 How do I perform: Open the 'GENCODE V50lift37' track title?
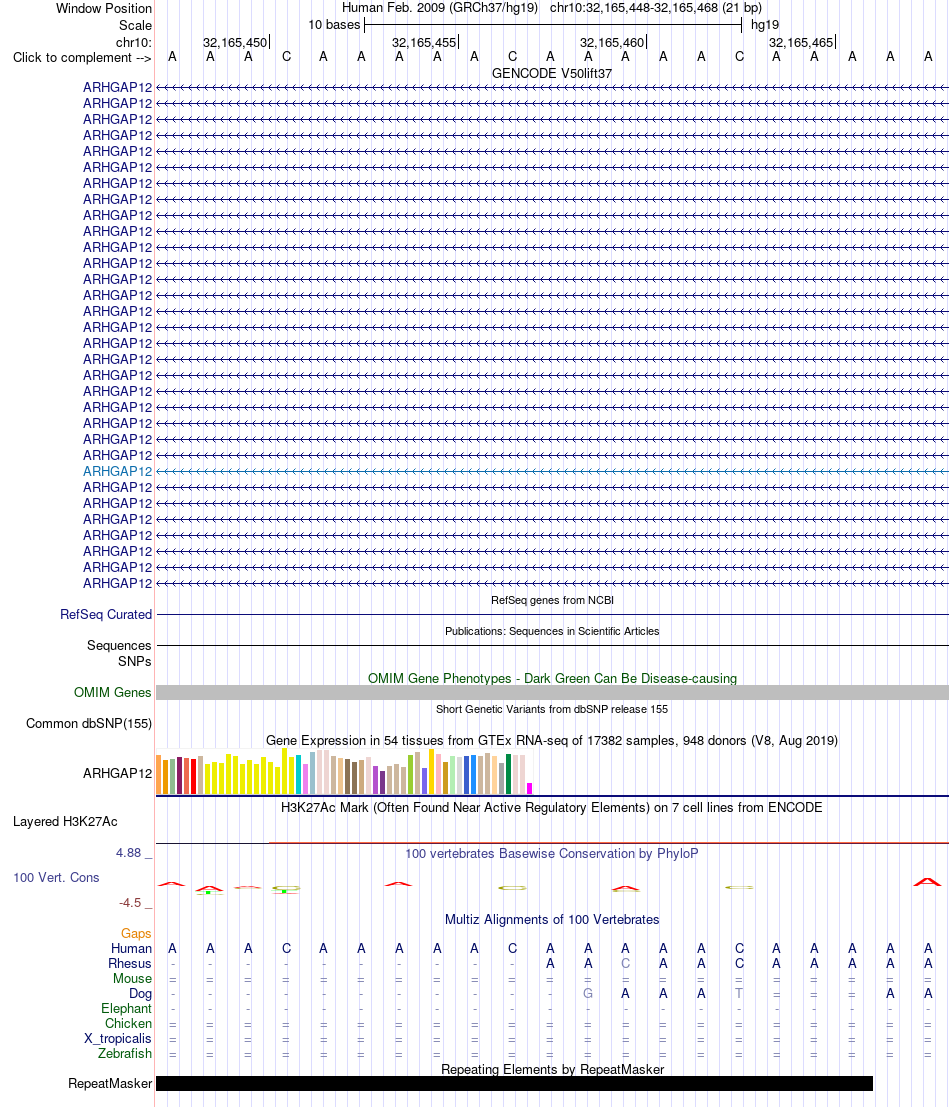(x=552, y=73)
